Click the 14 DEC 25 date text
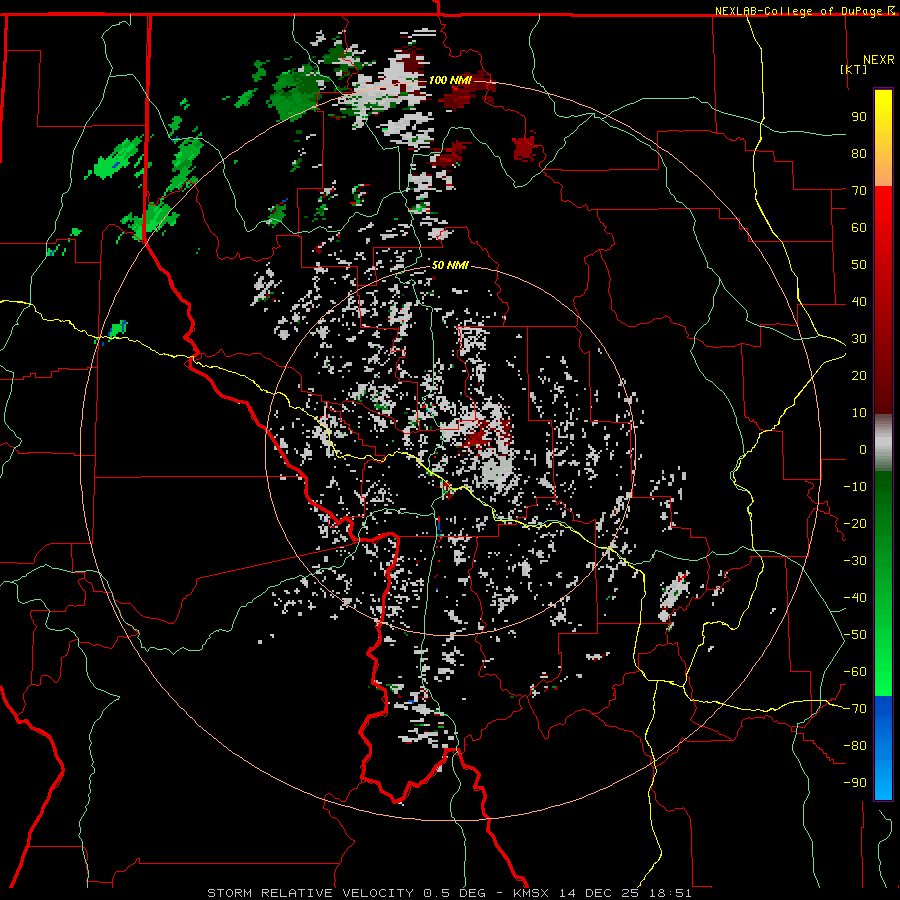This screenshot has width=900, height=900. 599,893
